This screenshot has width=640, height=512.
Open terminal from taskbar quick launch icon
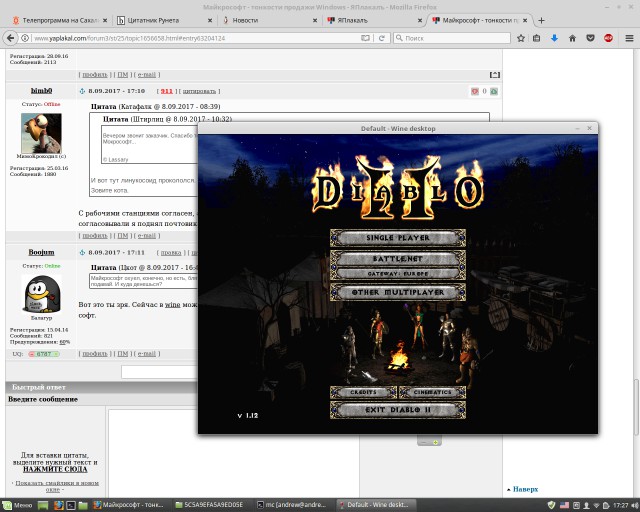coord(71,505)
